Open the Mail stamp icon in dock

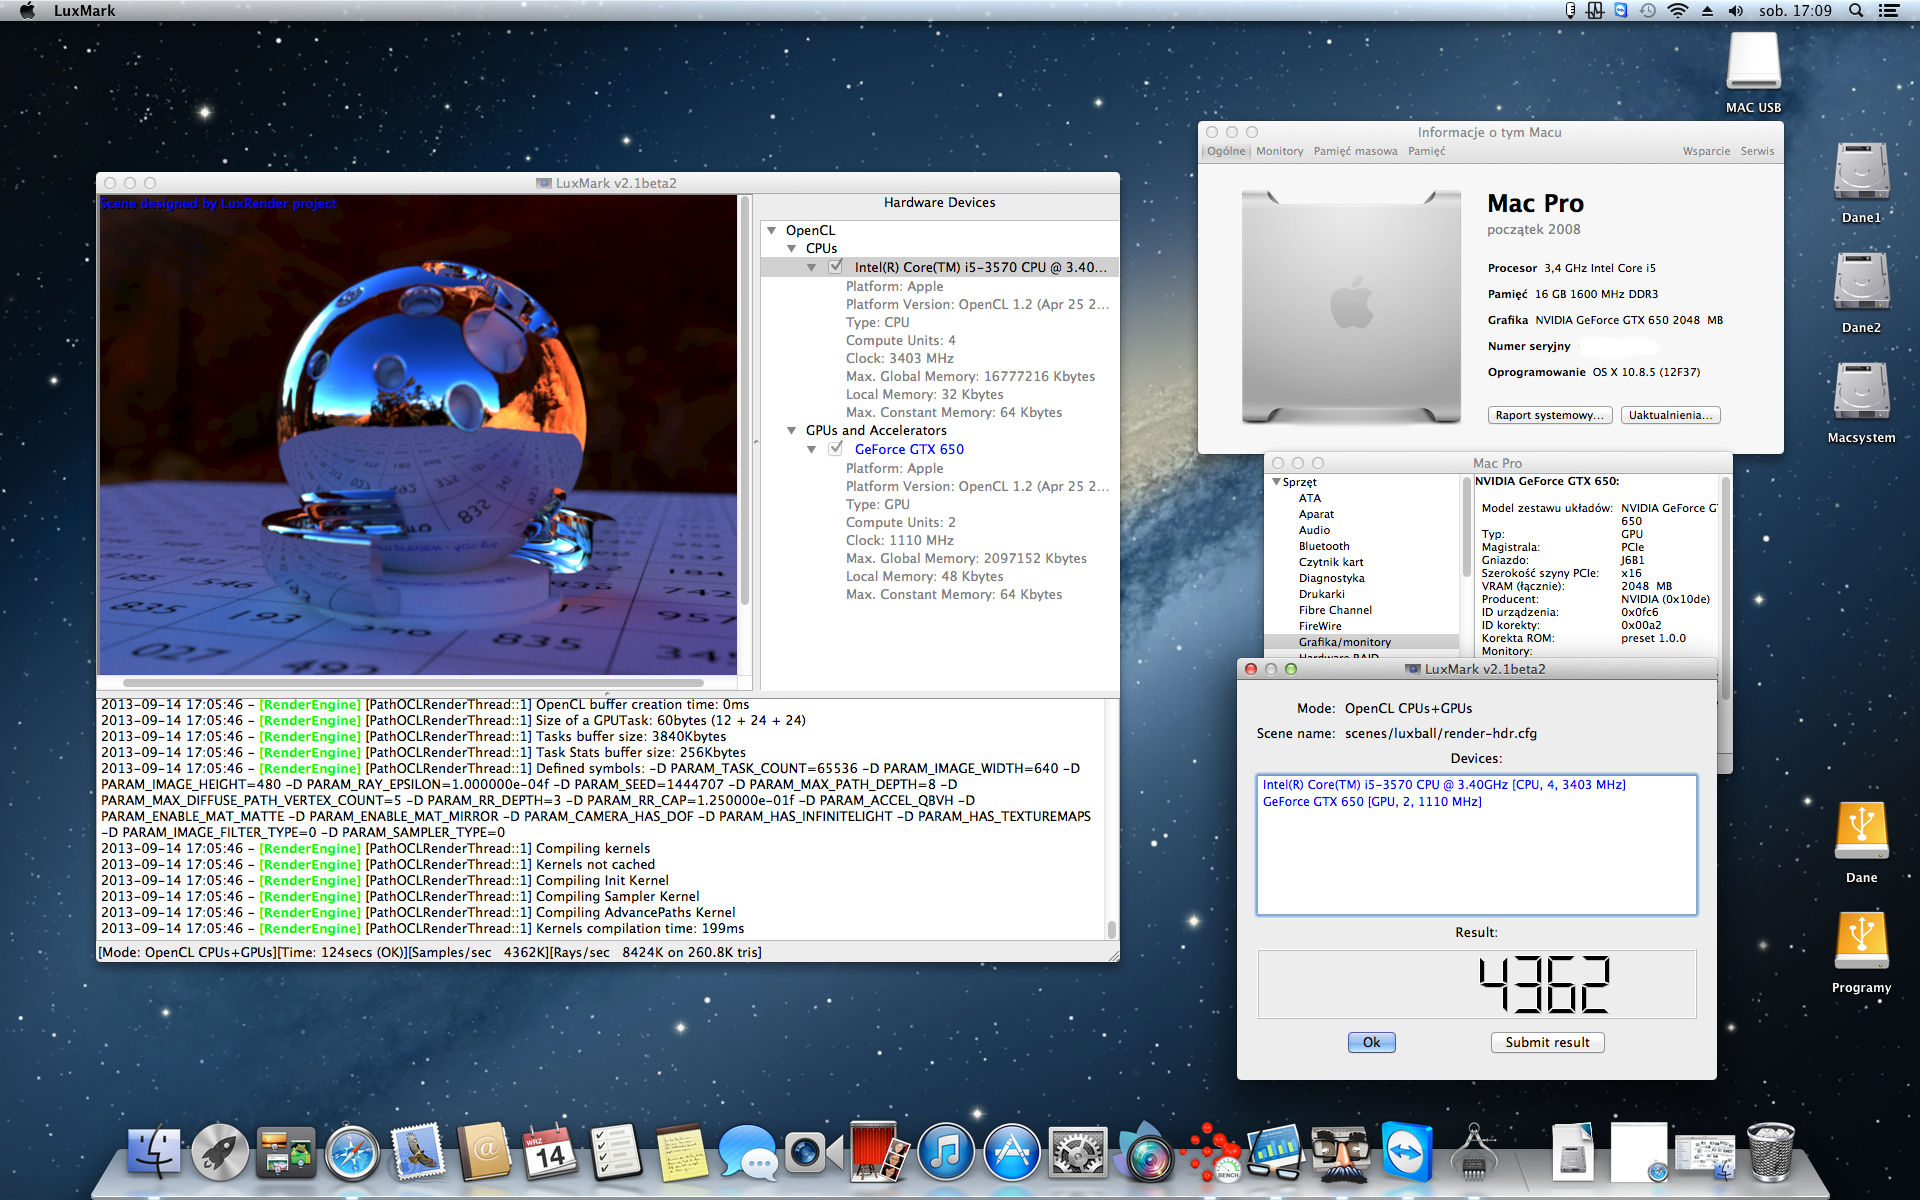click(x=418, y=1152)
